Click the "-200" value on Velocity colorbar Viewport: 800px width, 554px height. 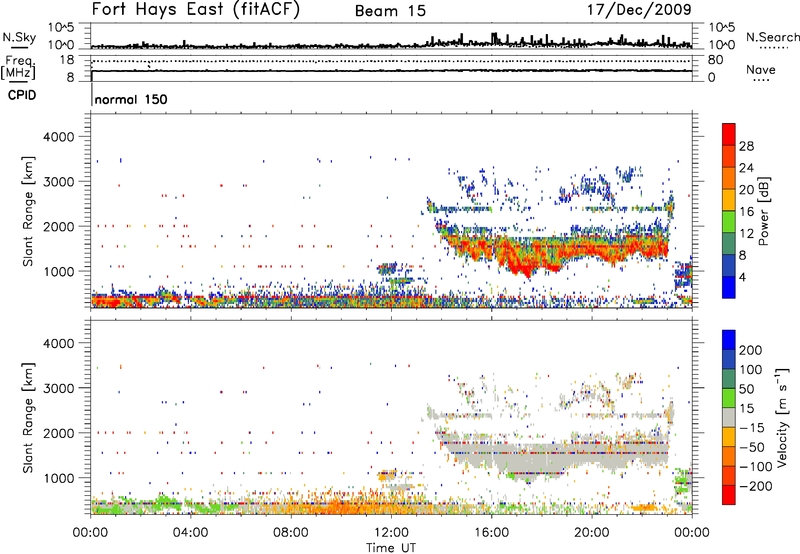[x=756, y=486]
